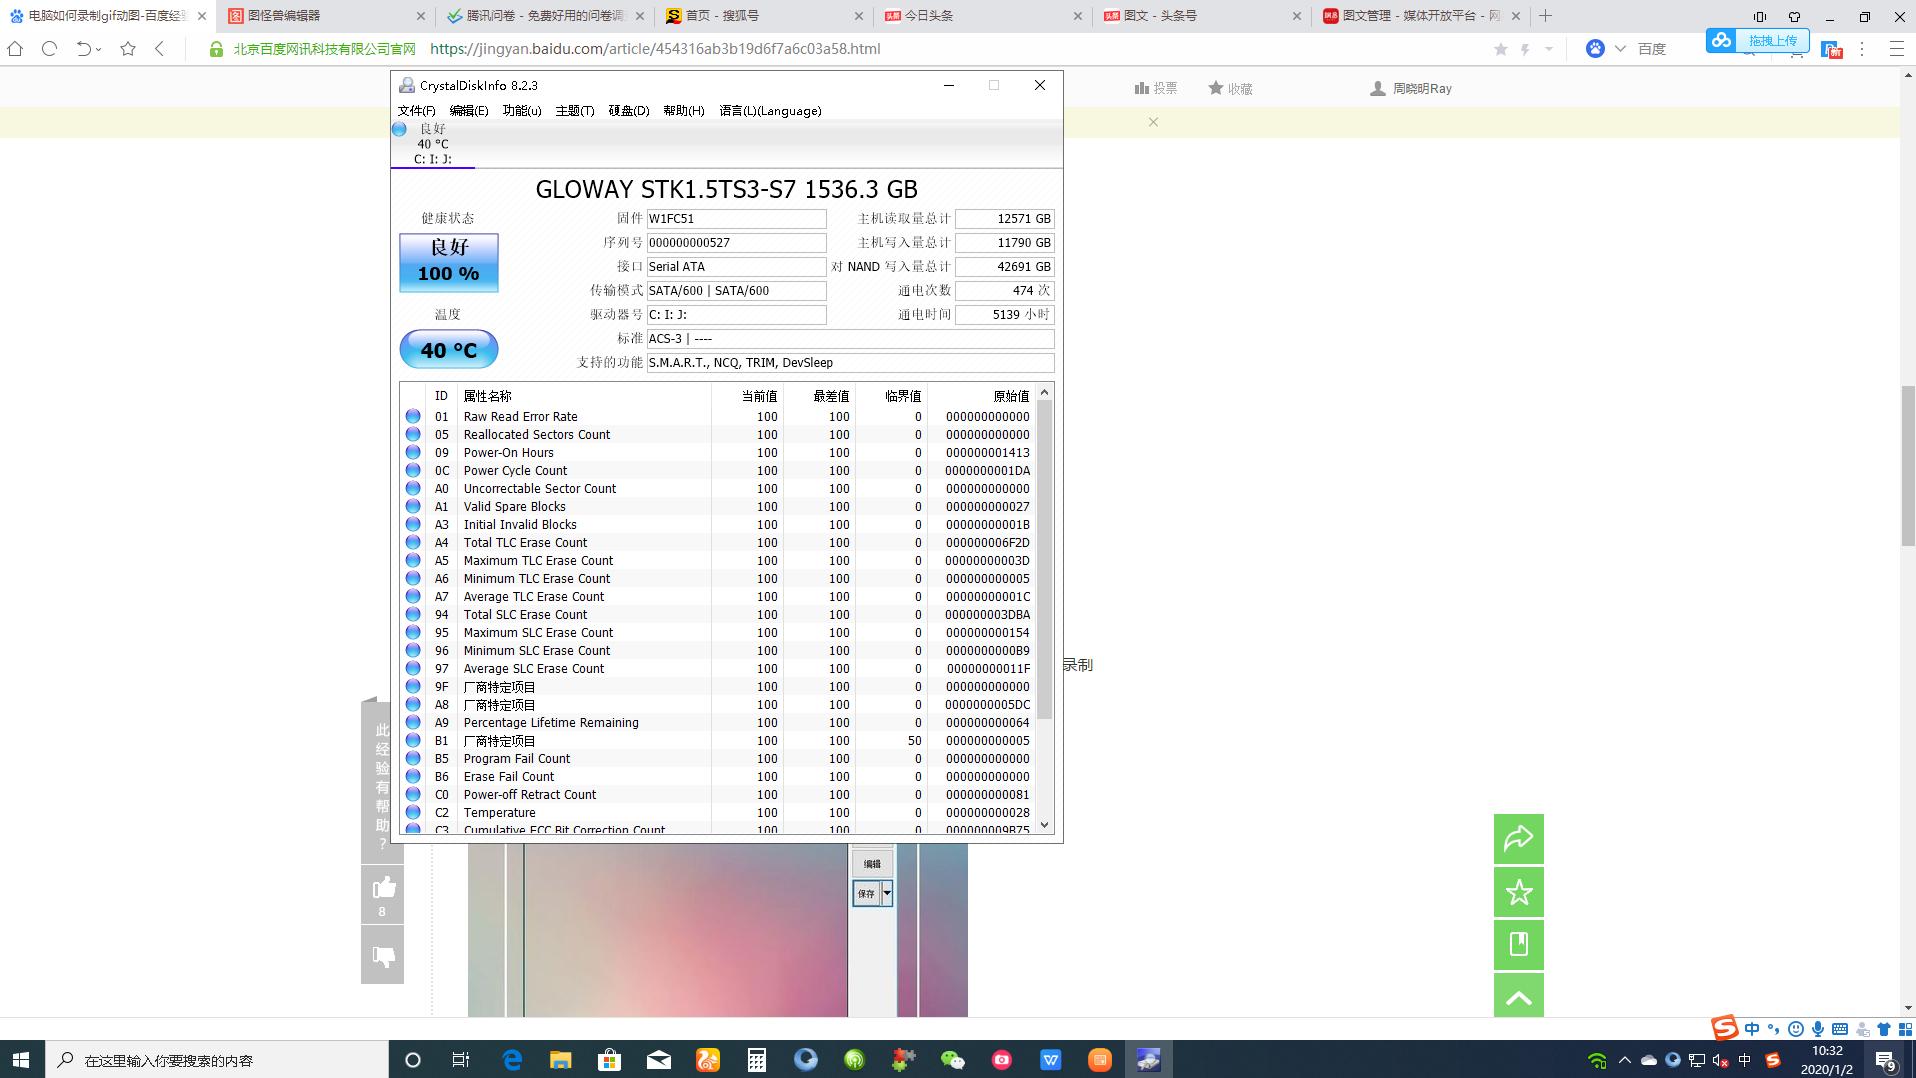Click the 收藏 link on the page
This screenshot has height=1078, width=1916.
tap(1230, 88)
